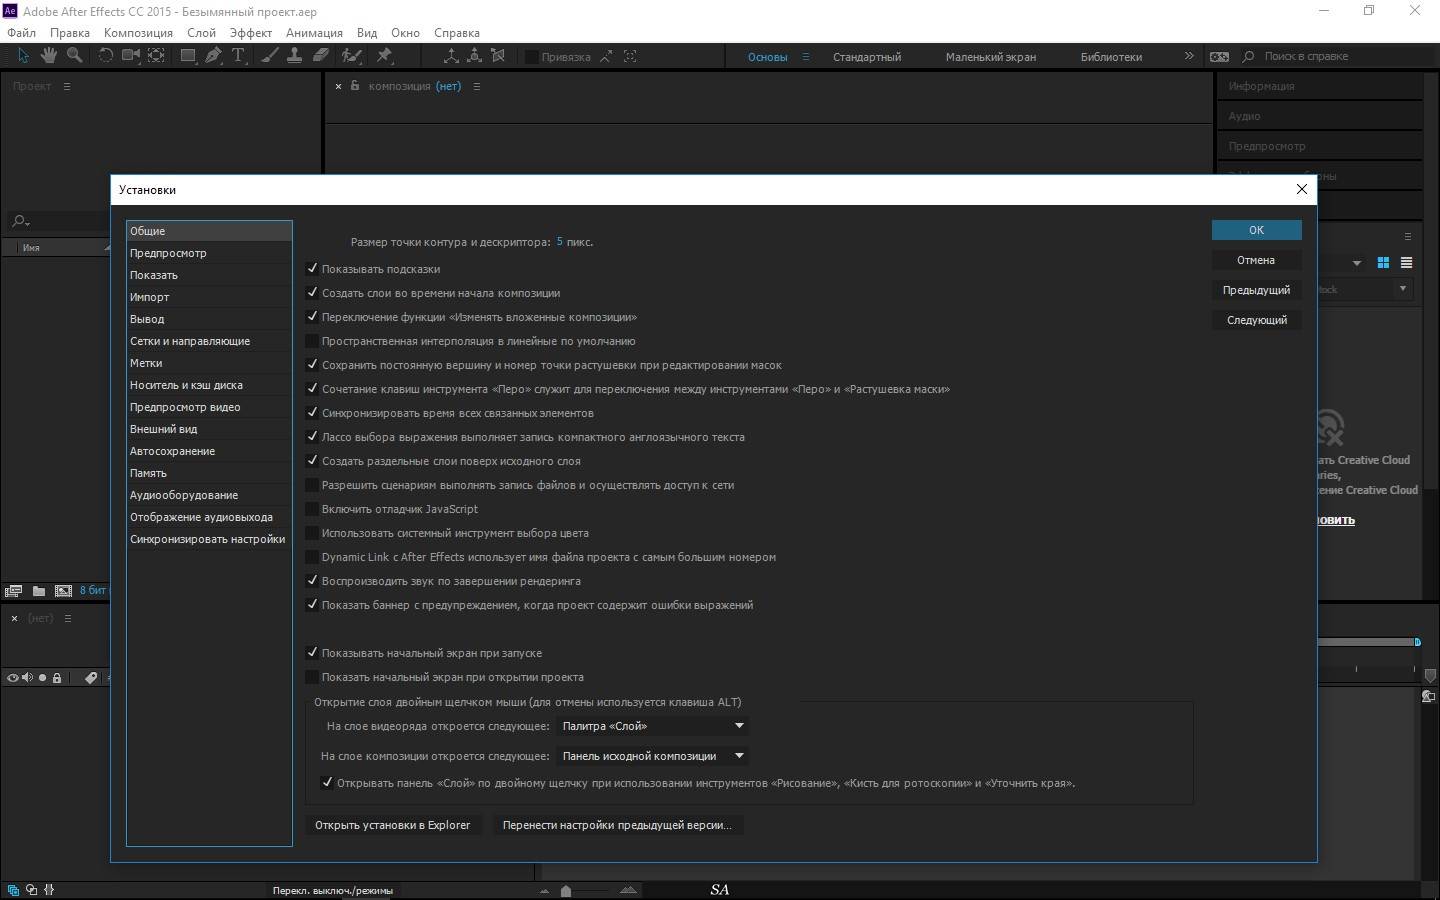1440x900 pixels.
Task: Click the timeline video eye column icon
Action: coord(13,678)
